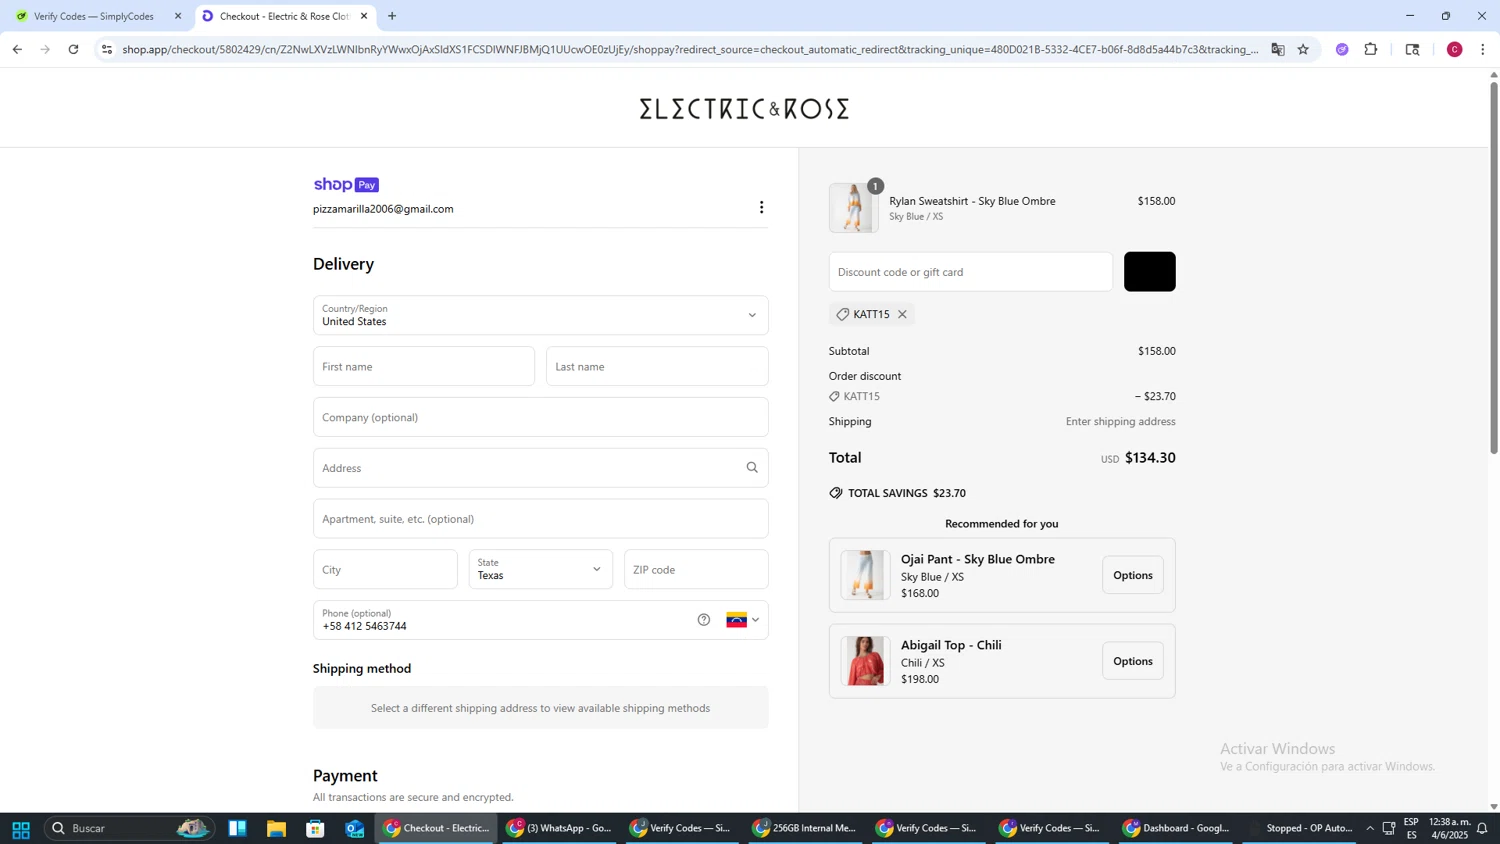Go back to the previous page

[17, 49]
